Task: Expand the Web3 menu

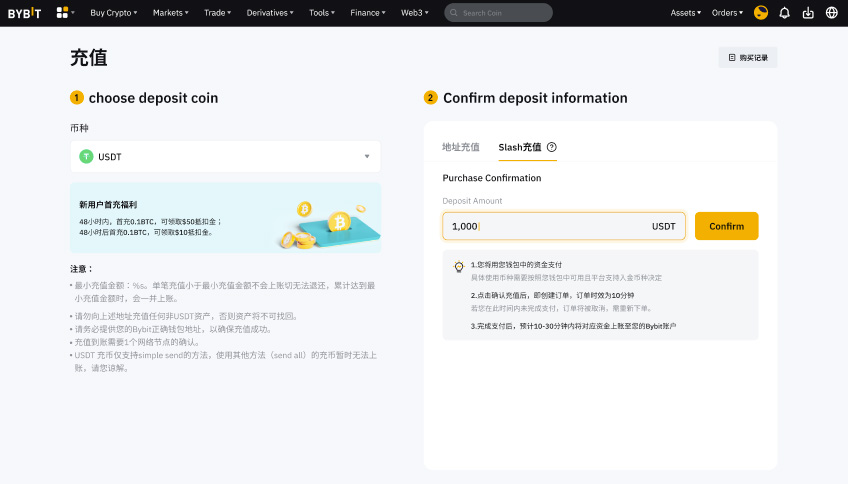Action: pos(415,12)
